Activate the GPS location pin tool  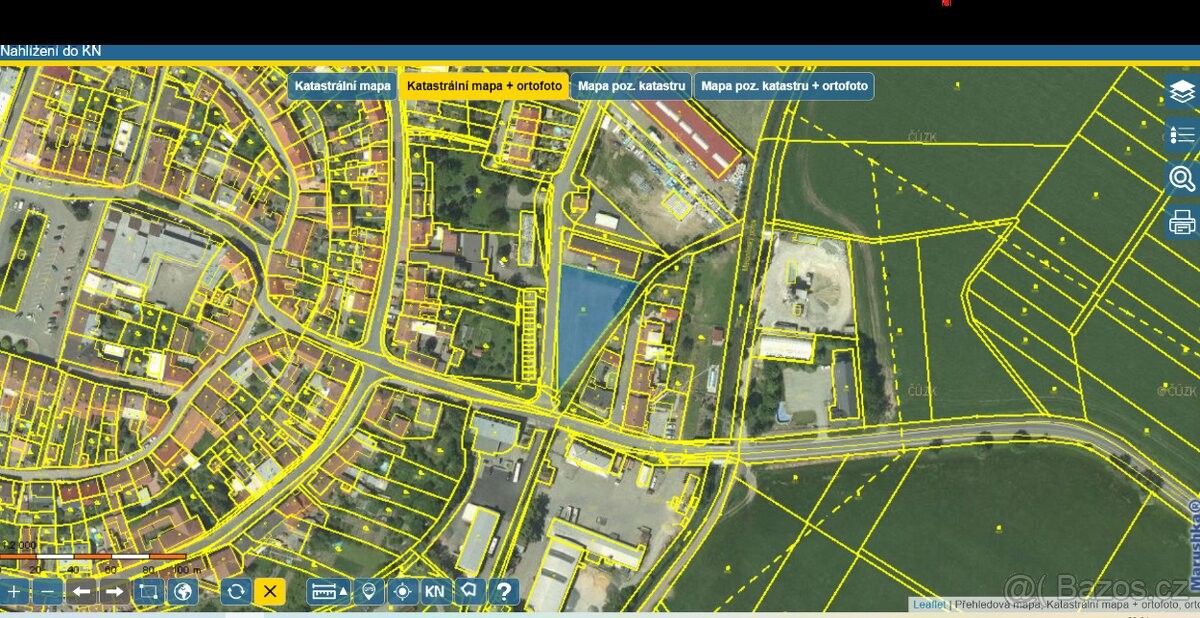click(x=368, y=591)
